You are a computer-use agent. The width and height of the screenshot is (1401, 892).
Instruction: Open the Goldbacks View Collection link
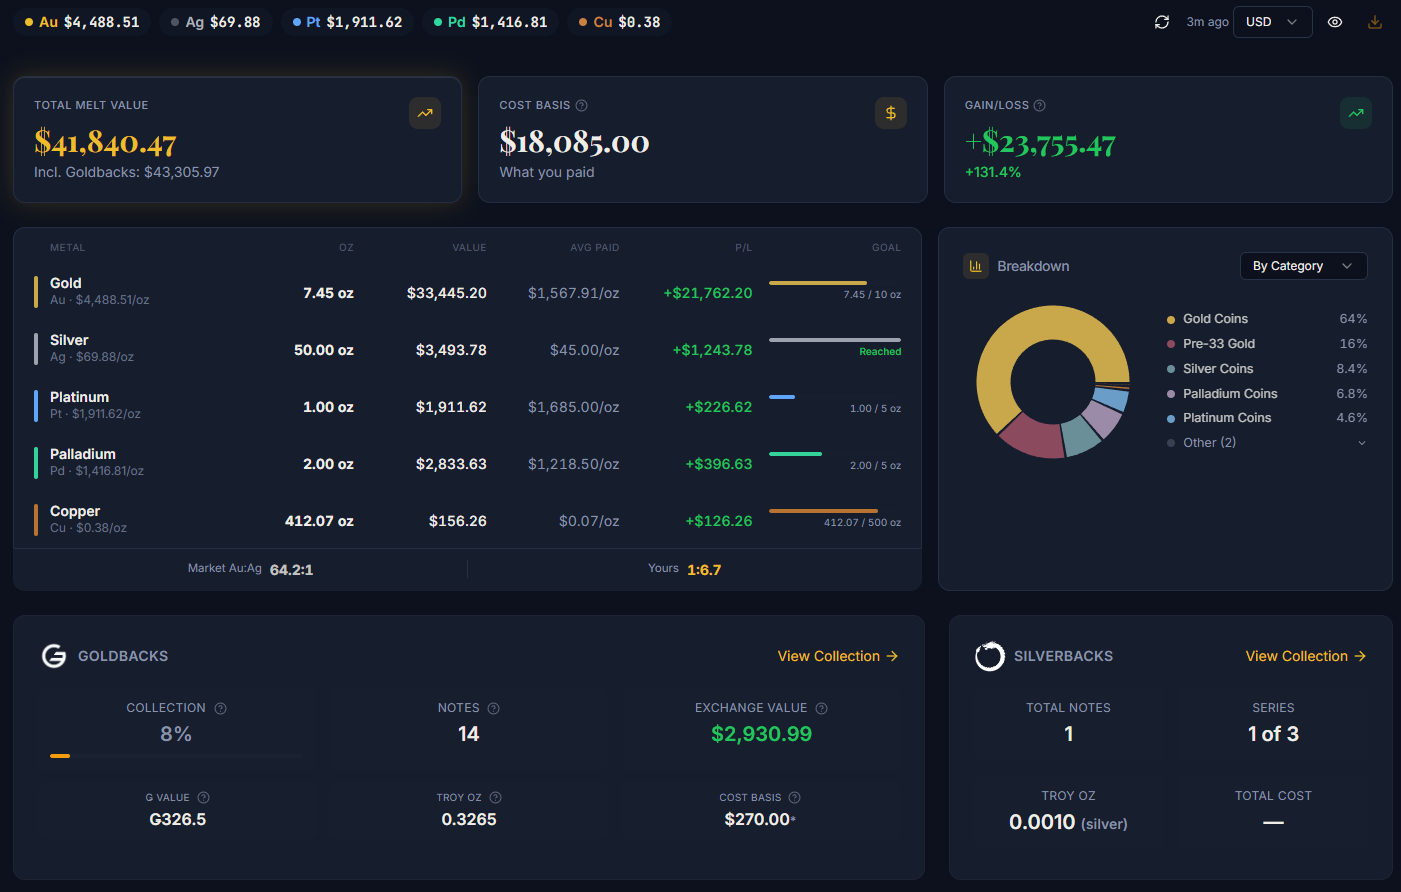pyautogui.click(x=837, y=656)
